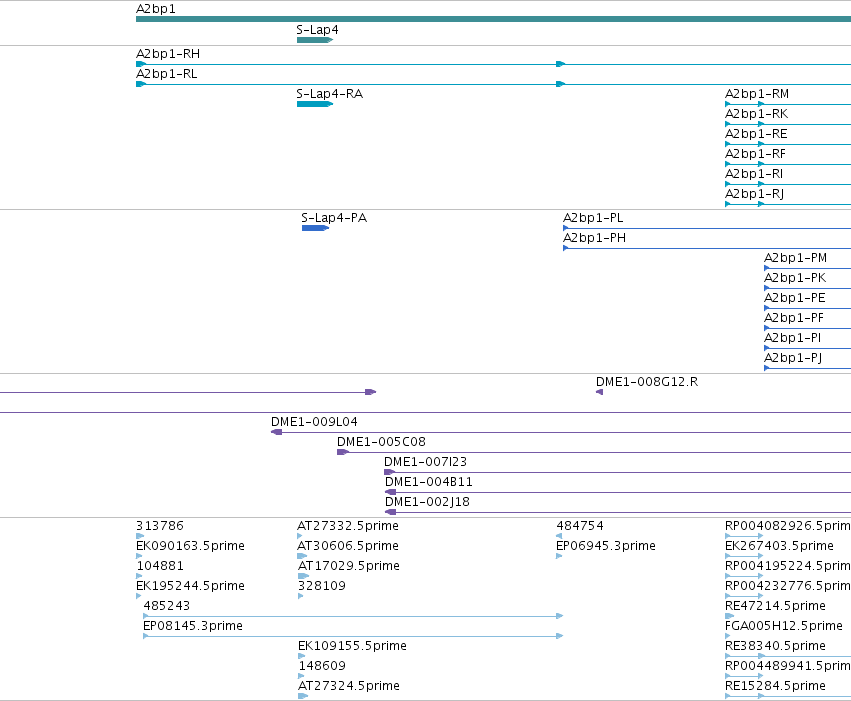
Task: Click the A2bp1-PJ protein label
Action: coord(793,359)
